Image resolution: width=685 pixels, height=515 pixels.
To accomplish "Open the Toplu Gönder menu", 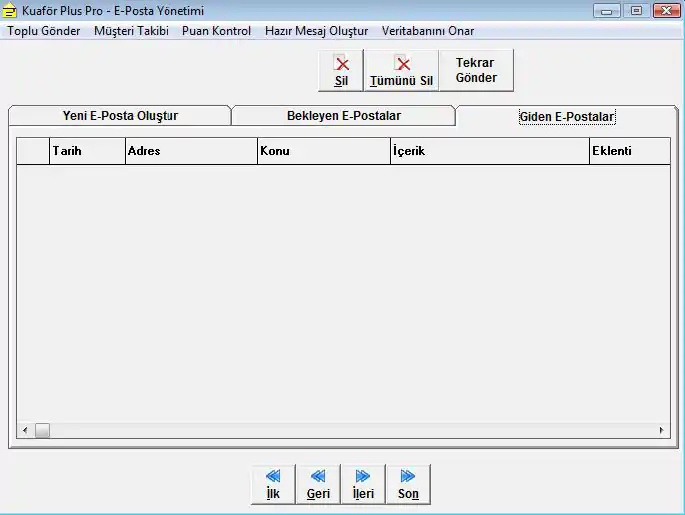I will click(44, 31).
